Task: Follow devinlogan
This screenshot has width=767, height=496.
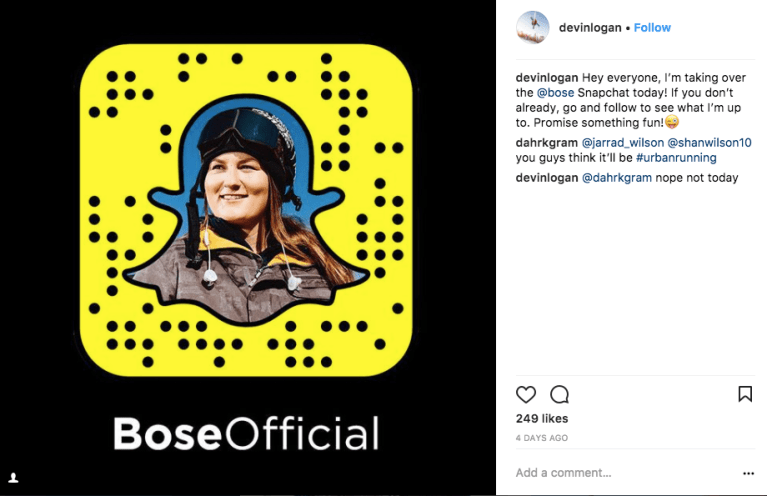Action: (652, 28)
